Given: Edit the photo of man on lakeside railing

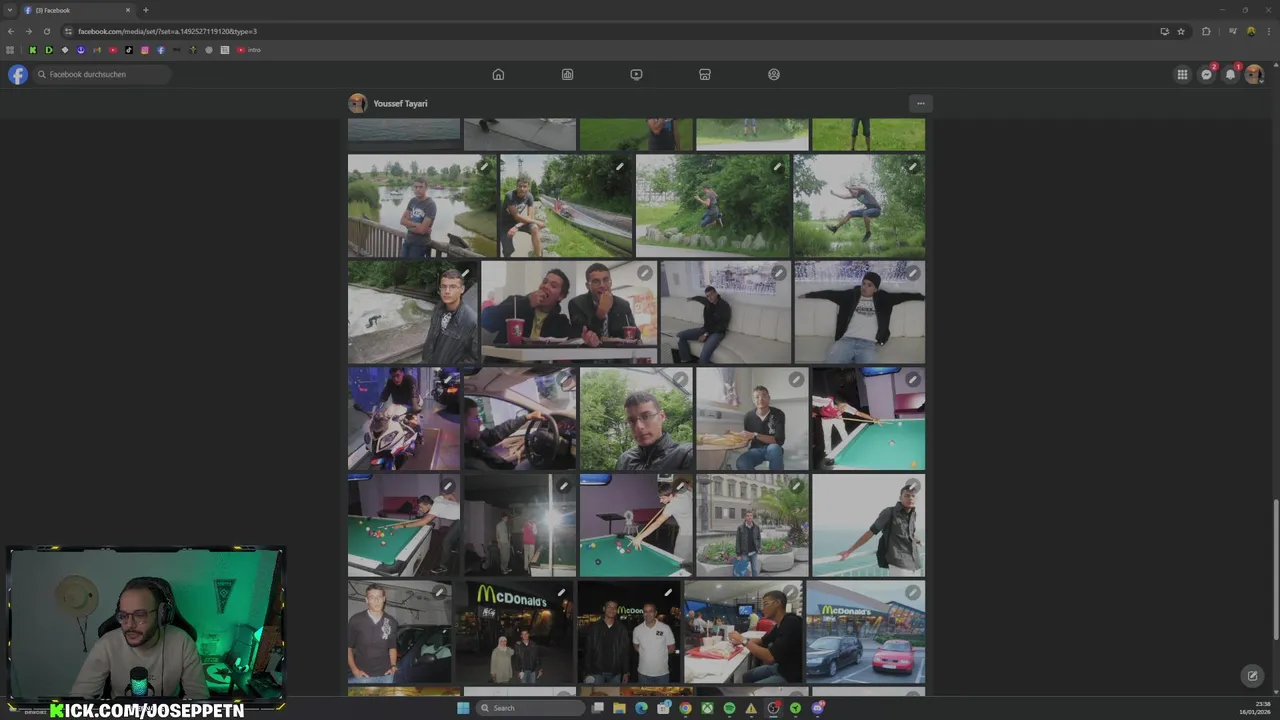Looking at the screenshot, I should point(484,166).
